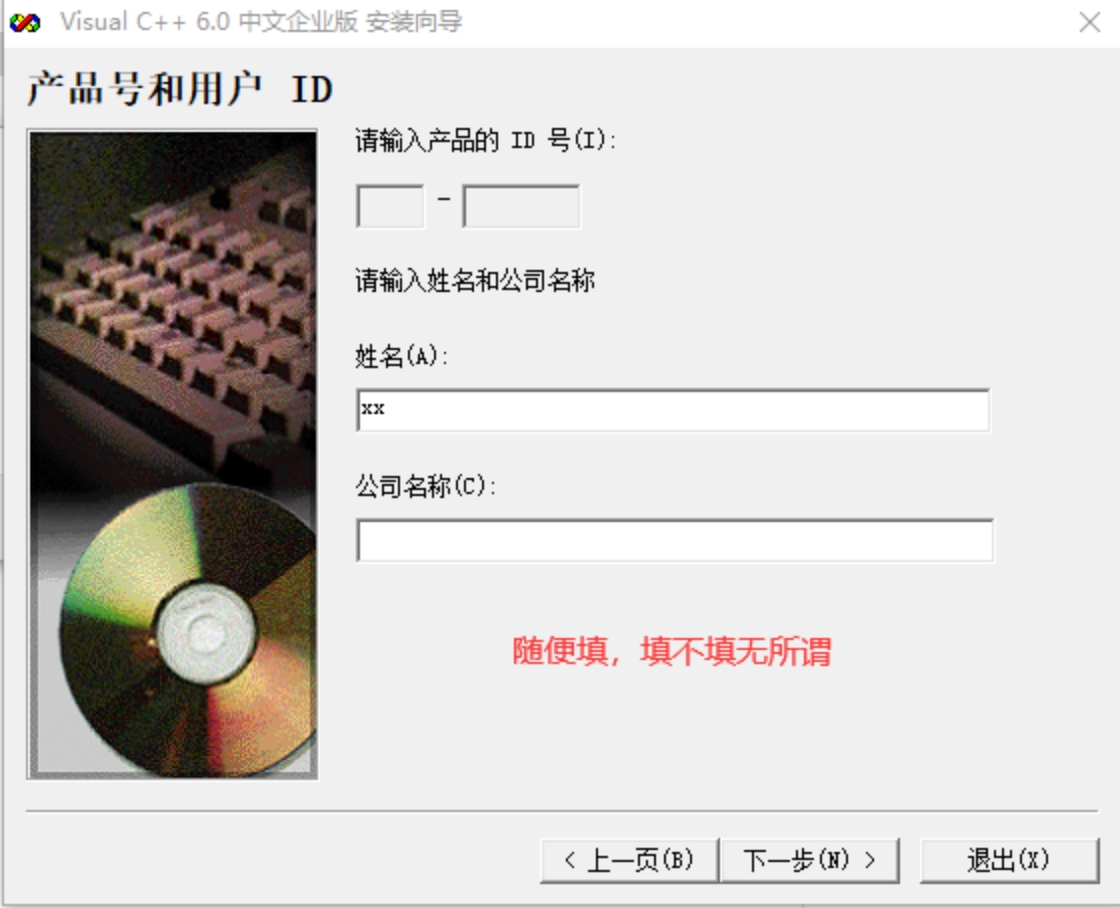The width and height of the screenshot is (1120, 908).
Task: Click the Visual C++ installer title bar icon
Action: point(25,23)
